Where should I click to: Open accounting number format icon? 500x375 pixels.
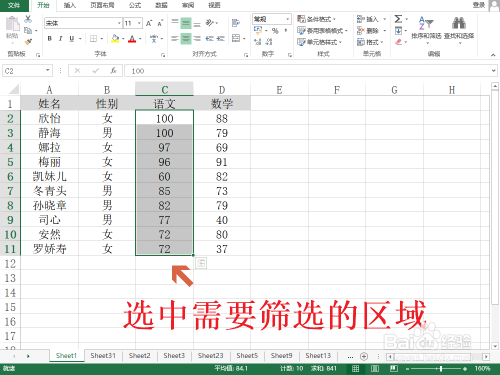click(258, 30)
